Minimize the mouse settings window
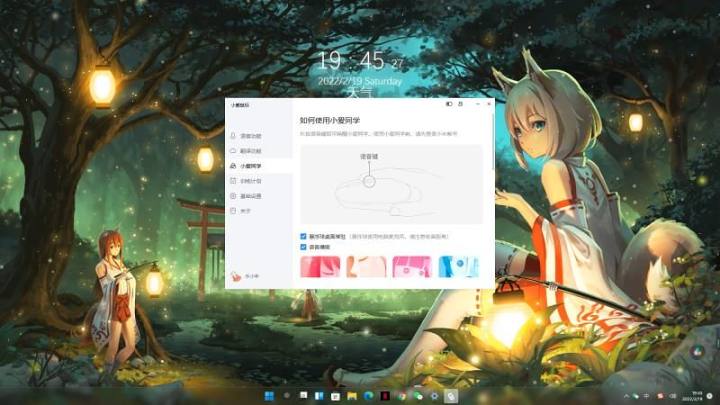Screen dimensions: 720x405 pos(478,104)
